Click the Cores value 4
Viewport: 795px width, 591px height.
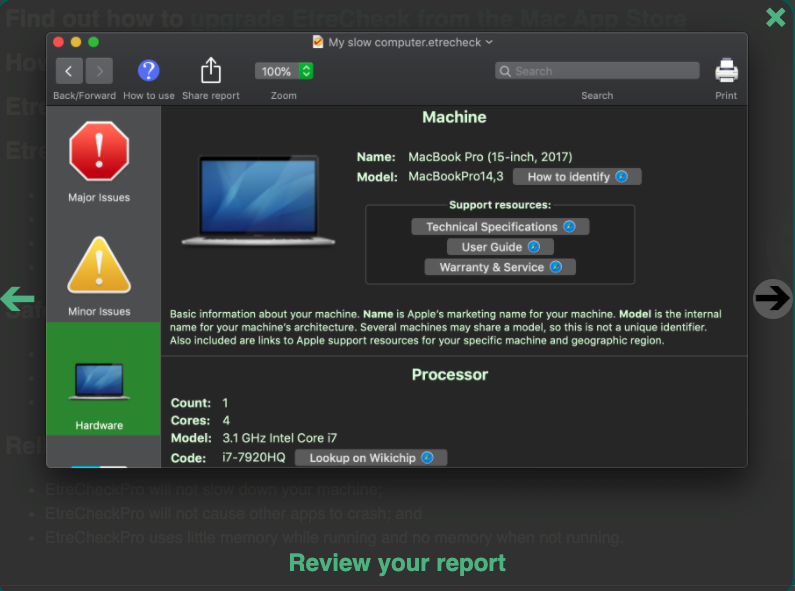[226, 420]
